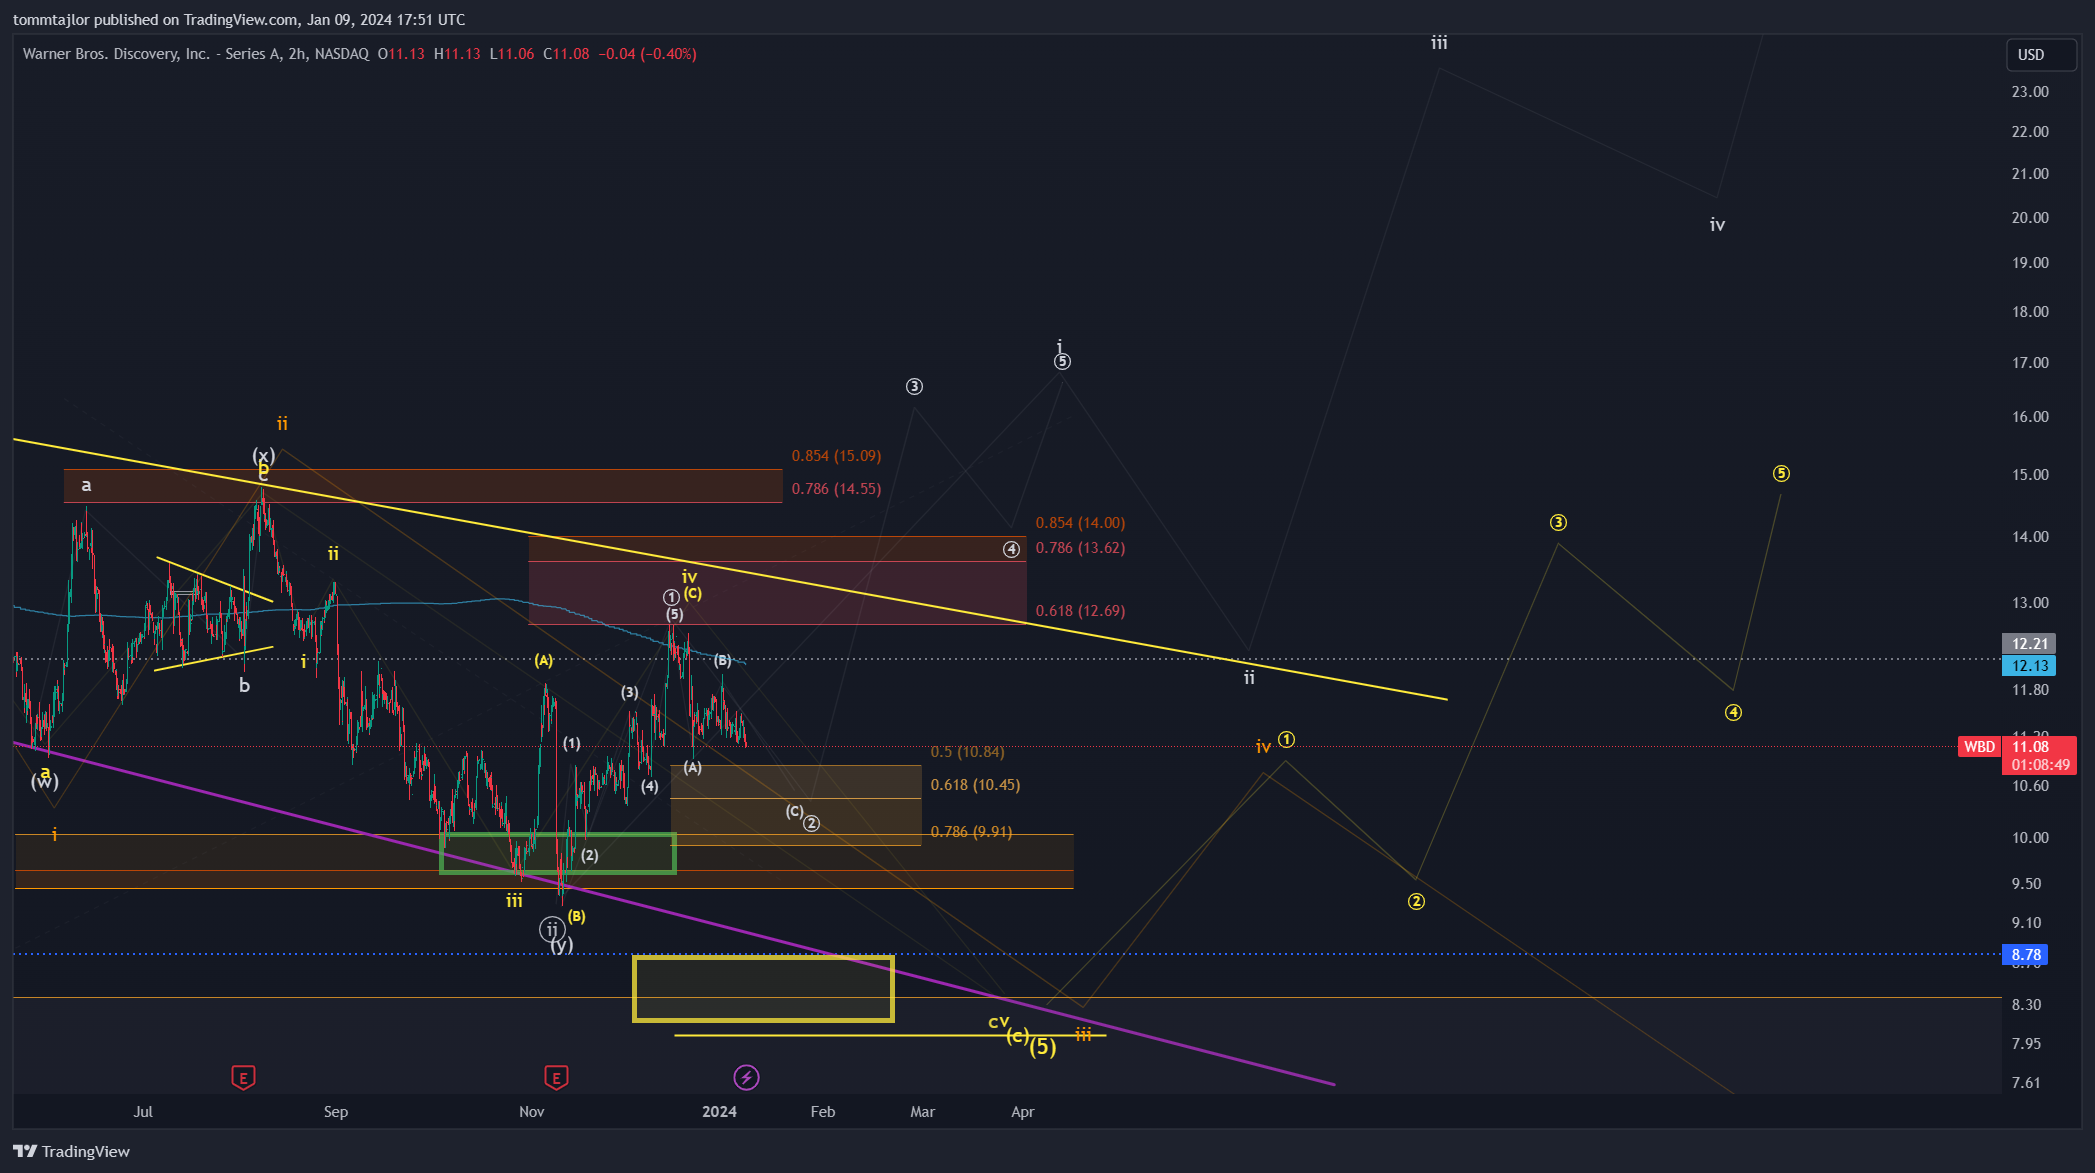Viewport: 2095px width, 1173px height.
Task: Select the 8.78 blue price label
Action: point(2025,955)
